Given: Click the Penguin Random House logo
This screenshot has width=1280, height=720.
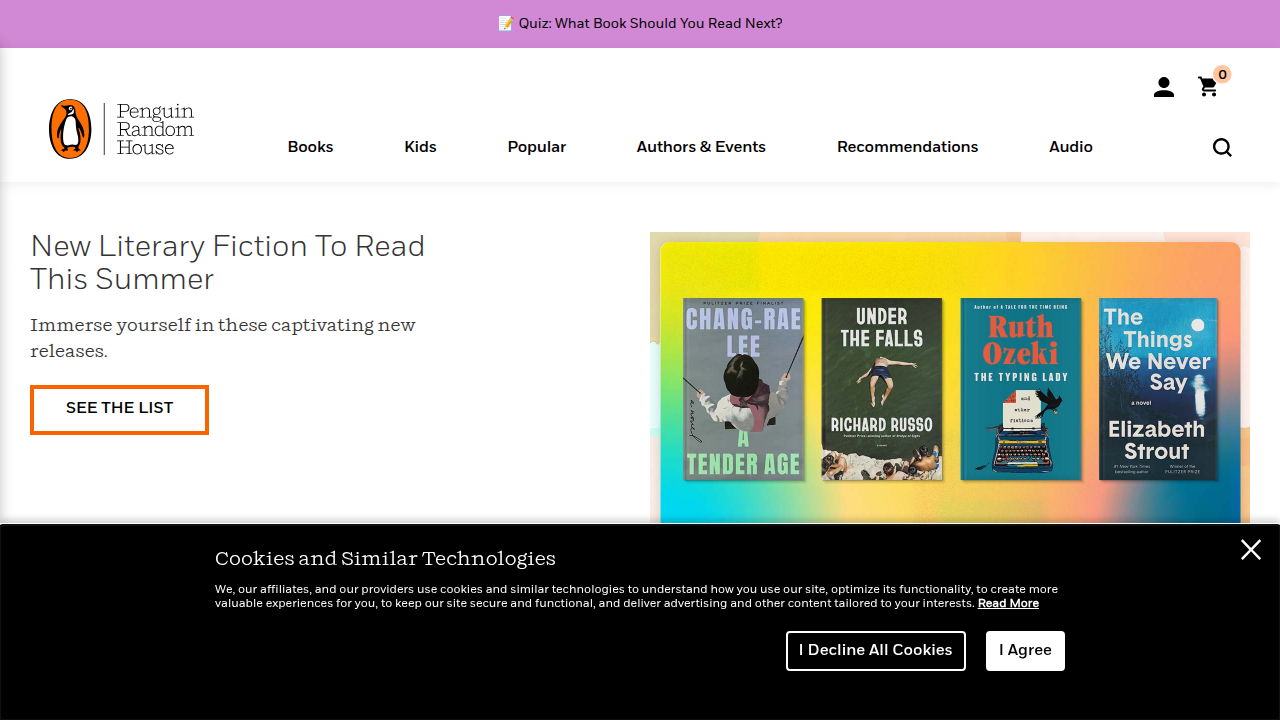Looking at the screenshot, I should pos(121,129).
